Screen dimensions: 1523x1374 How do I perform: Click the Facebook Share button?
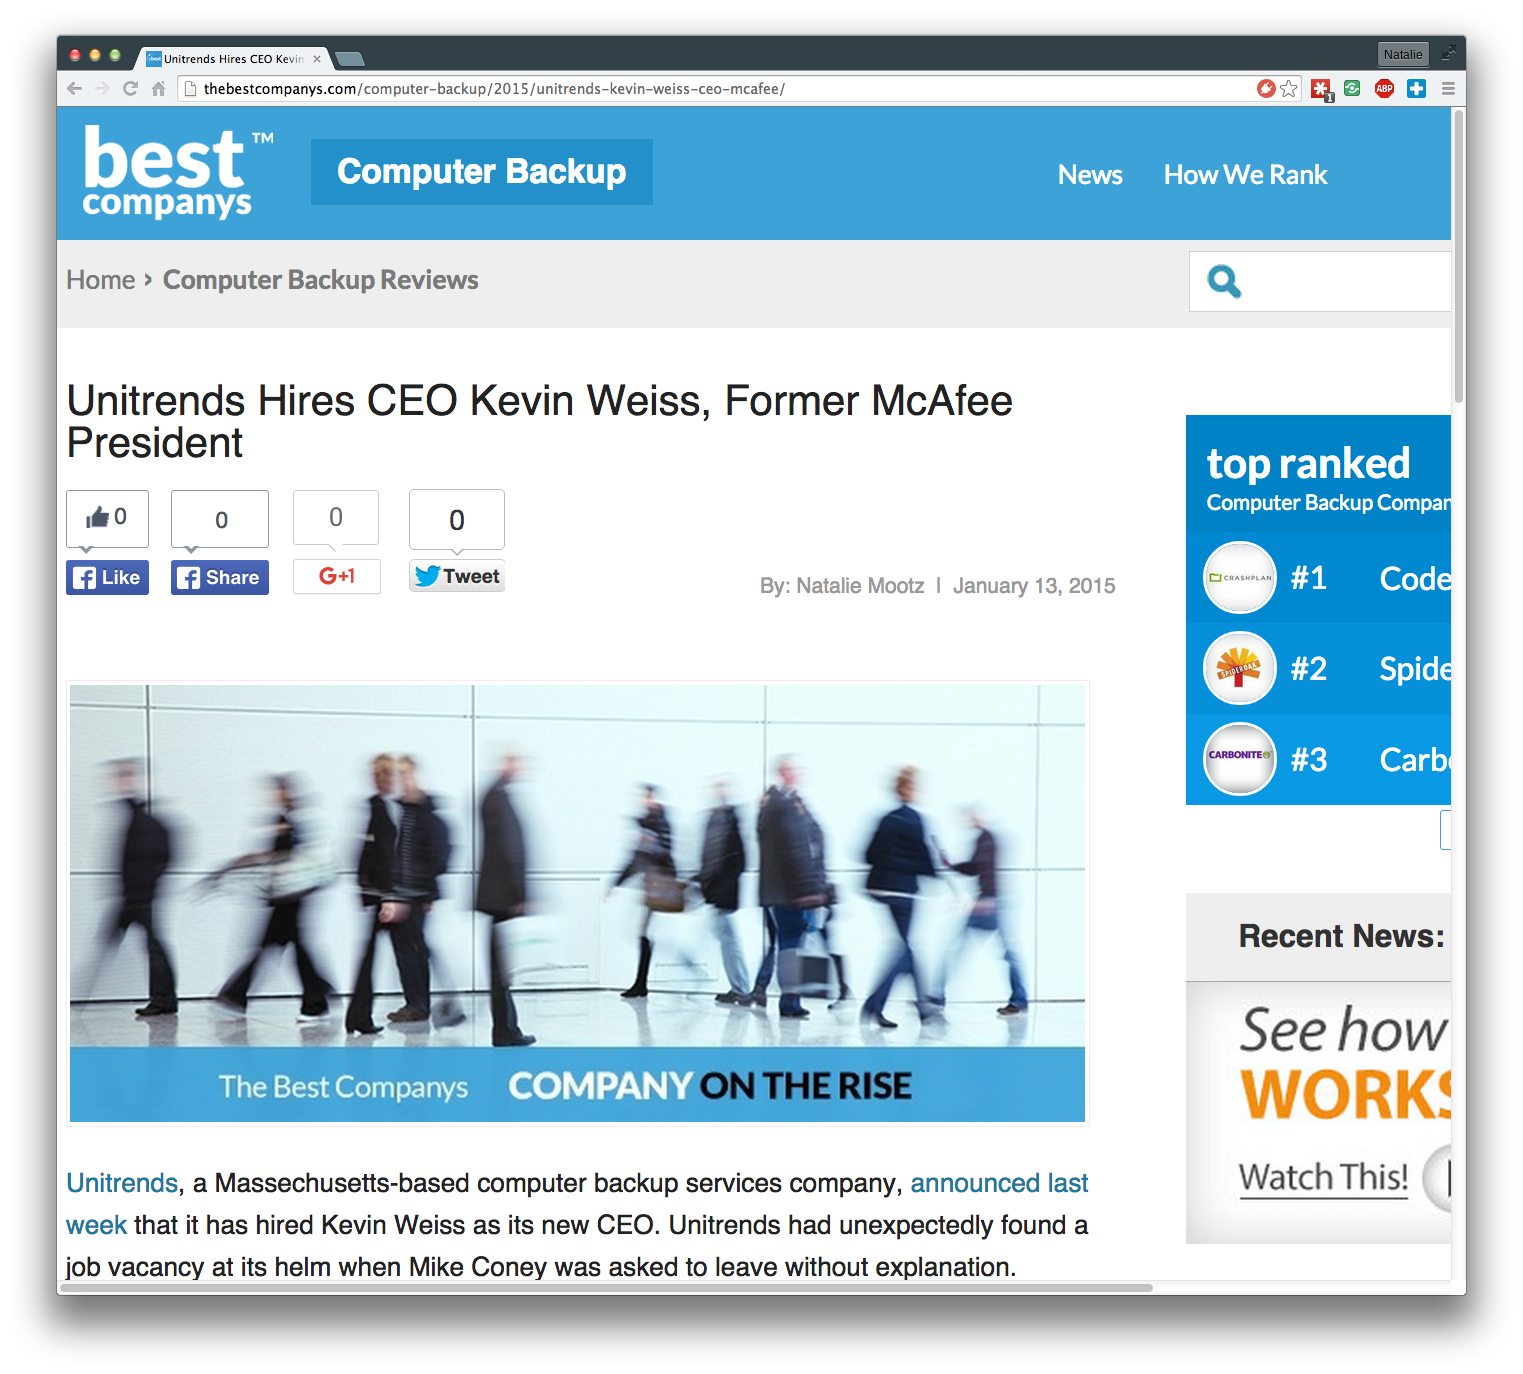click(x=220, y=577)
